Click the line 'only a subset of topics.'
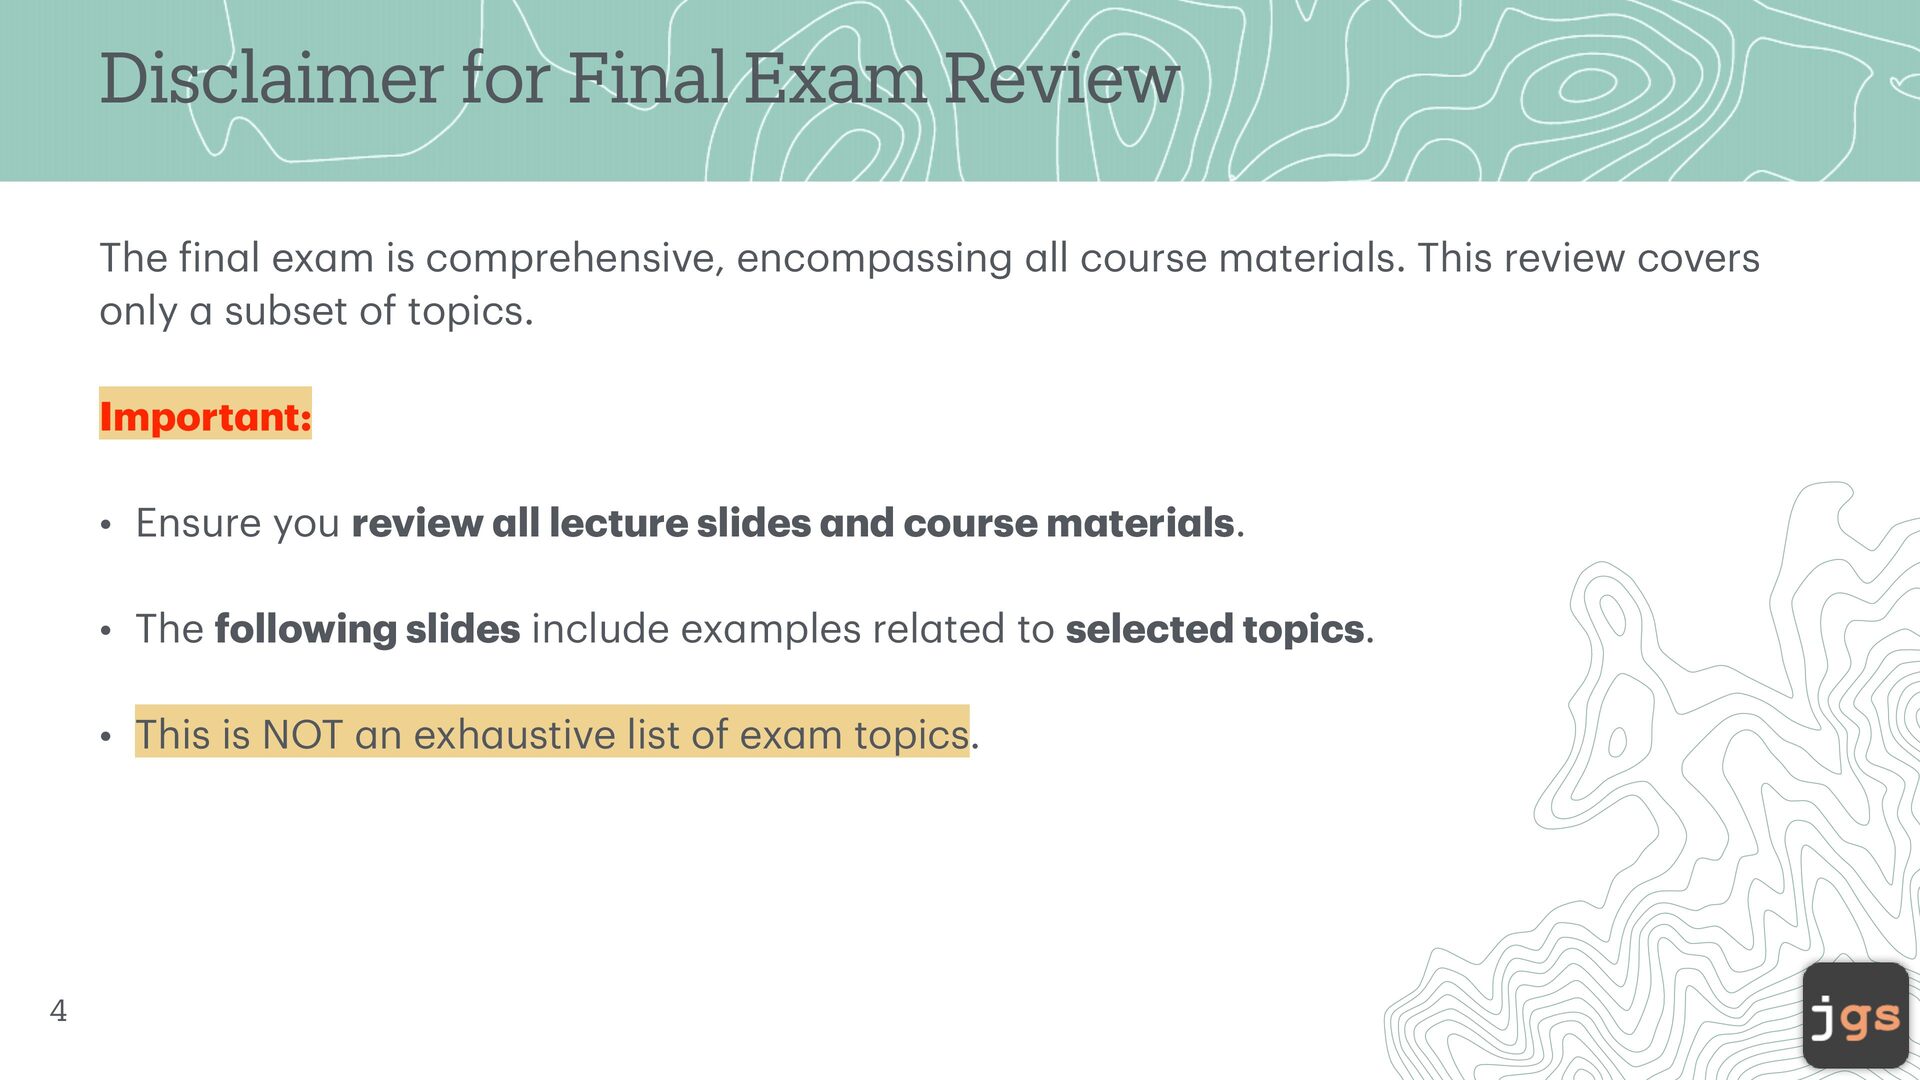 pyautogui.click(x=316, y=311)
